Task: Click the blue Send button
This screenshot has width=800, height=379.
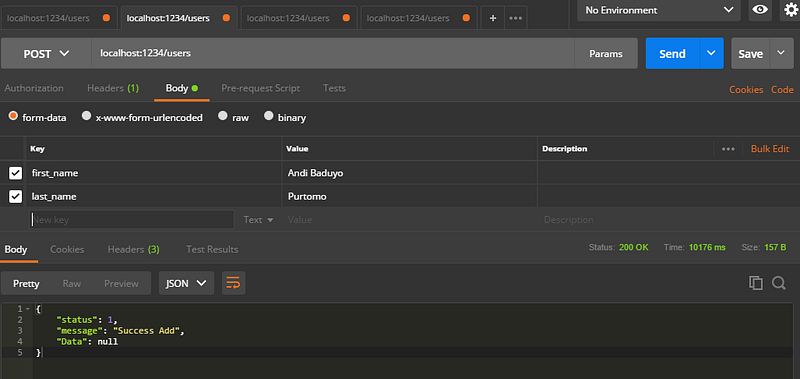Action: click(x=672, y=54)
